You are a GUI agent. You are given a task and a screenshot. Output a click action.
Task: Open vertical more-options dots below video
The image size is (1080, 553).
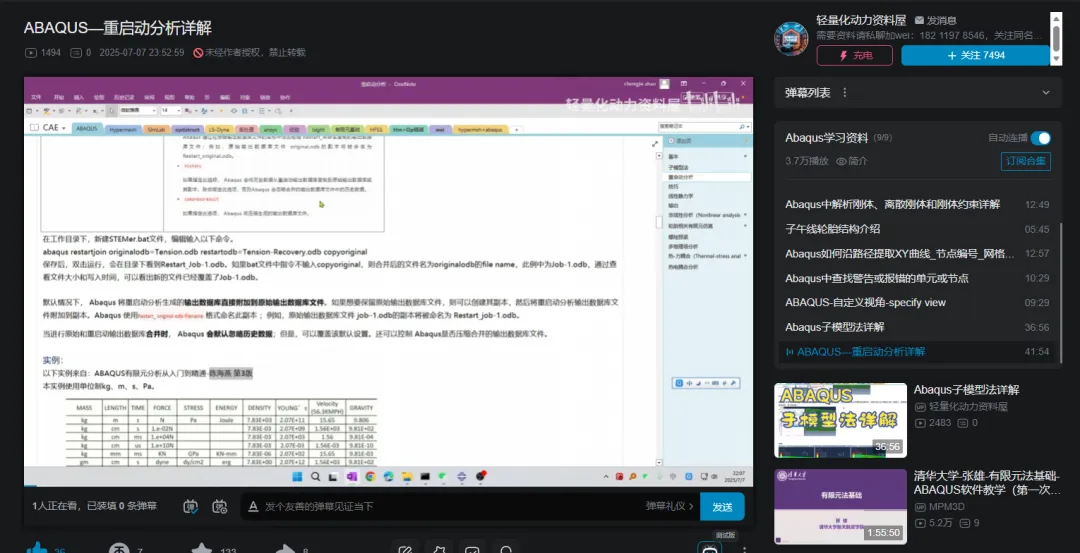tap(744, 549)
